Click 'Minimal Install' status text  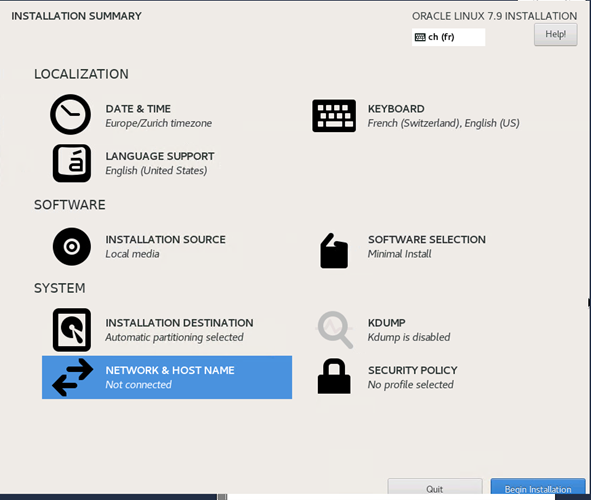pyautogui.click(x=400, y=254)
